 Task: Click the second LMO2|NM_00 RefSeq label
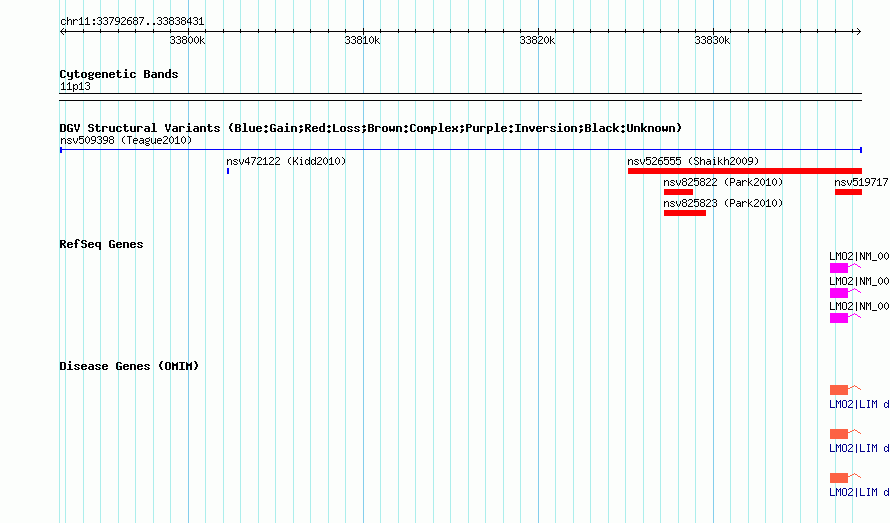(859, 281)
